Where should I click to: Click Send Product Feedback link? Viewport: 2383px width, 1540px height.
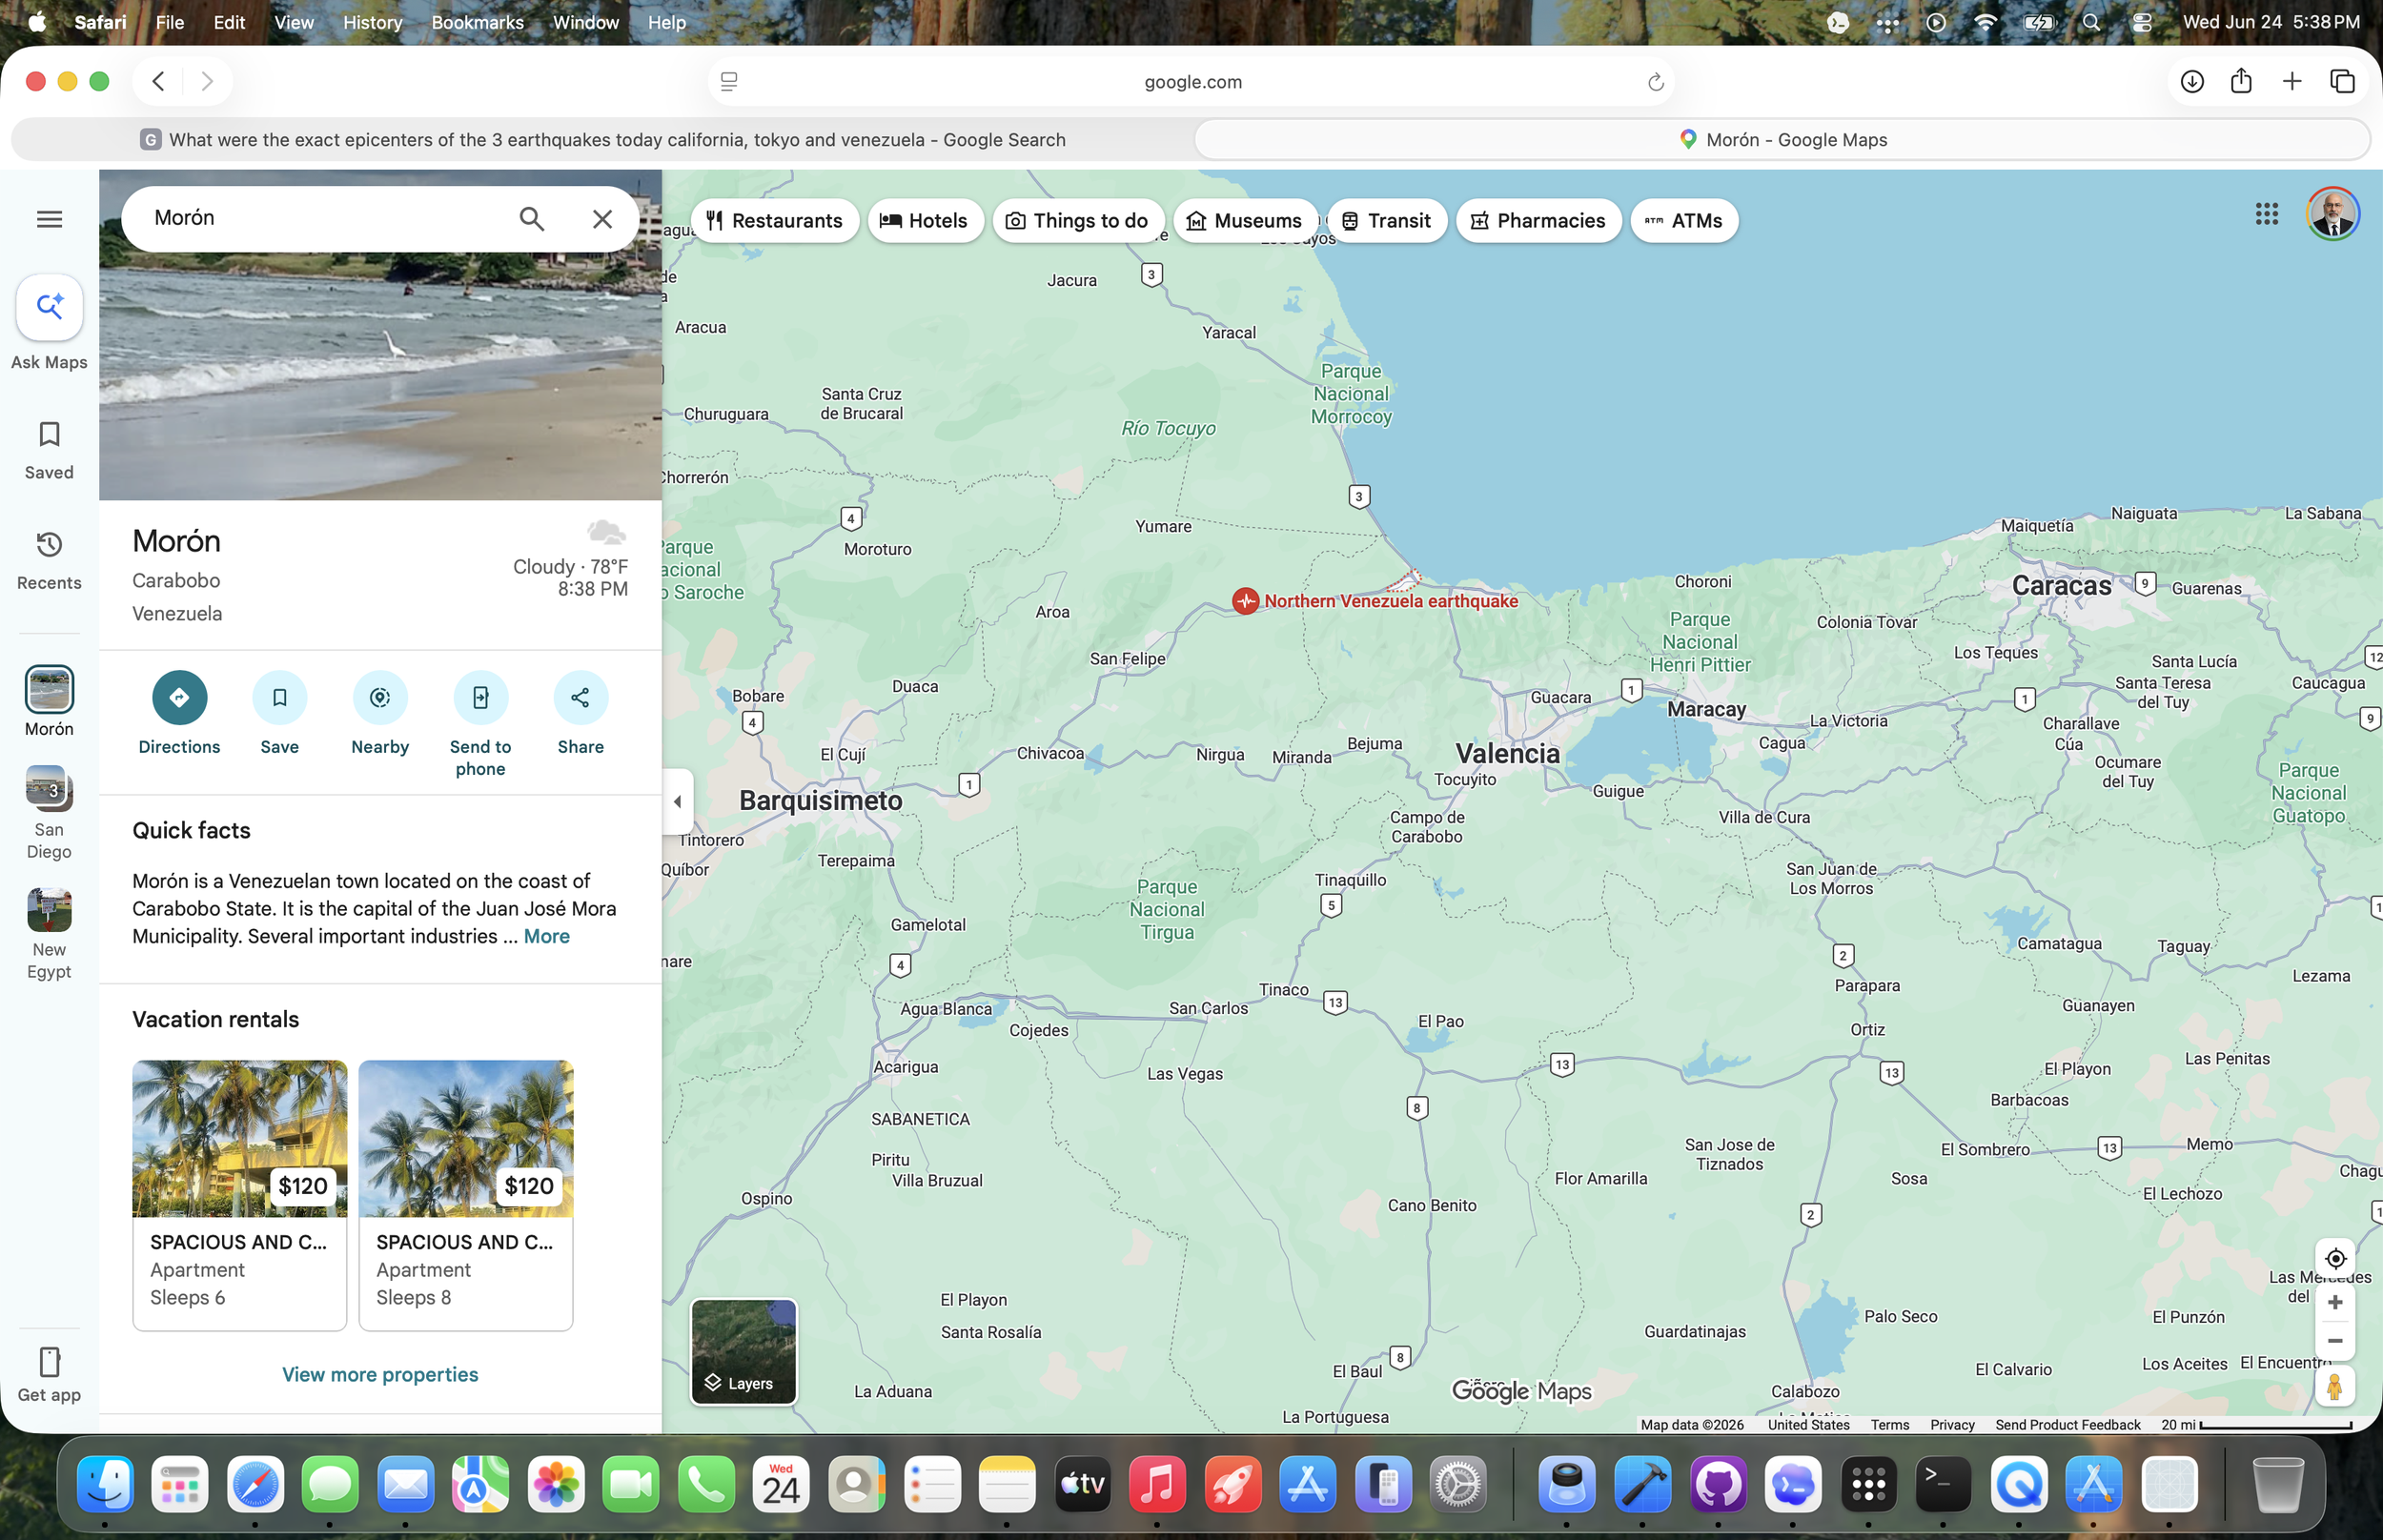(2067, 1425)
